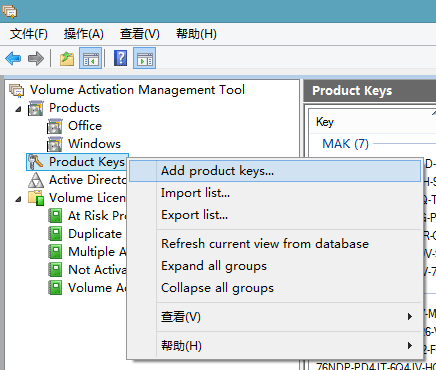Open the 查看(V) menu bar item
Screen dimensions: 436x370
coord(140,34)
